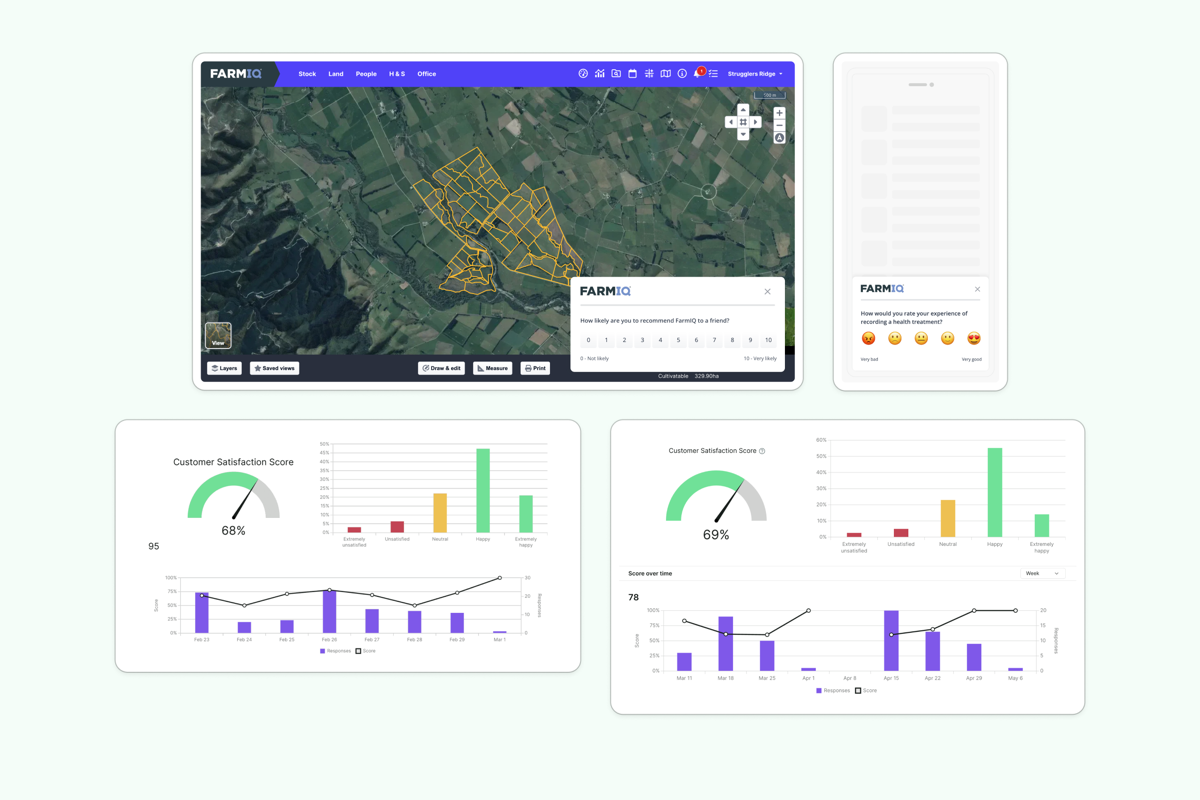
Task: Click the FarmIQ logo in navigation bar
Action: [236, 74]
